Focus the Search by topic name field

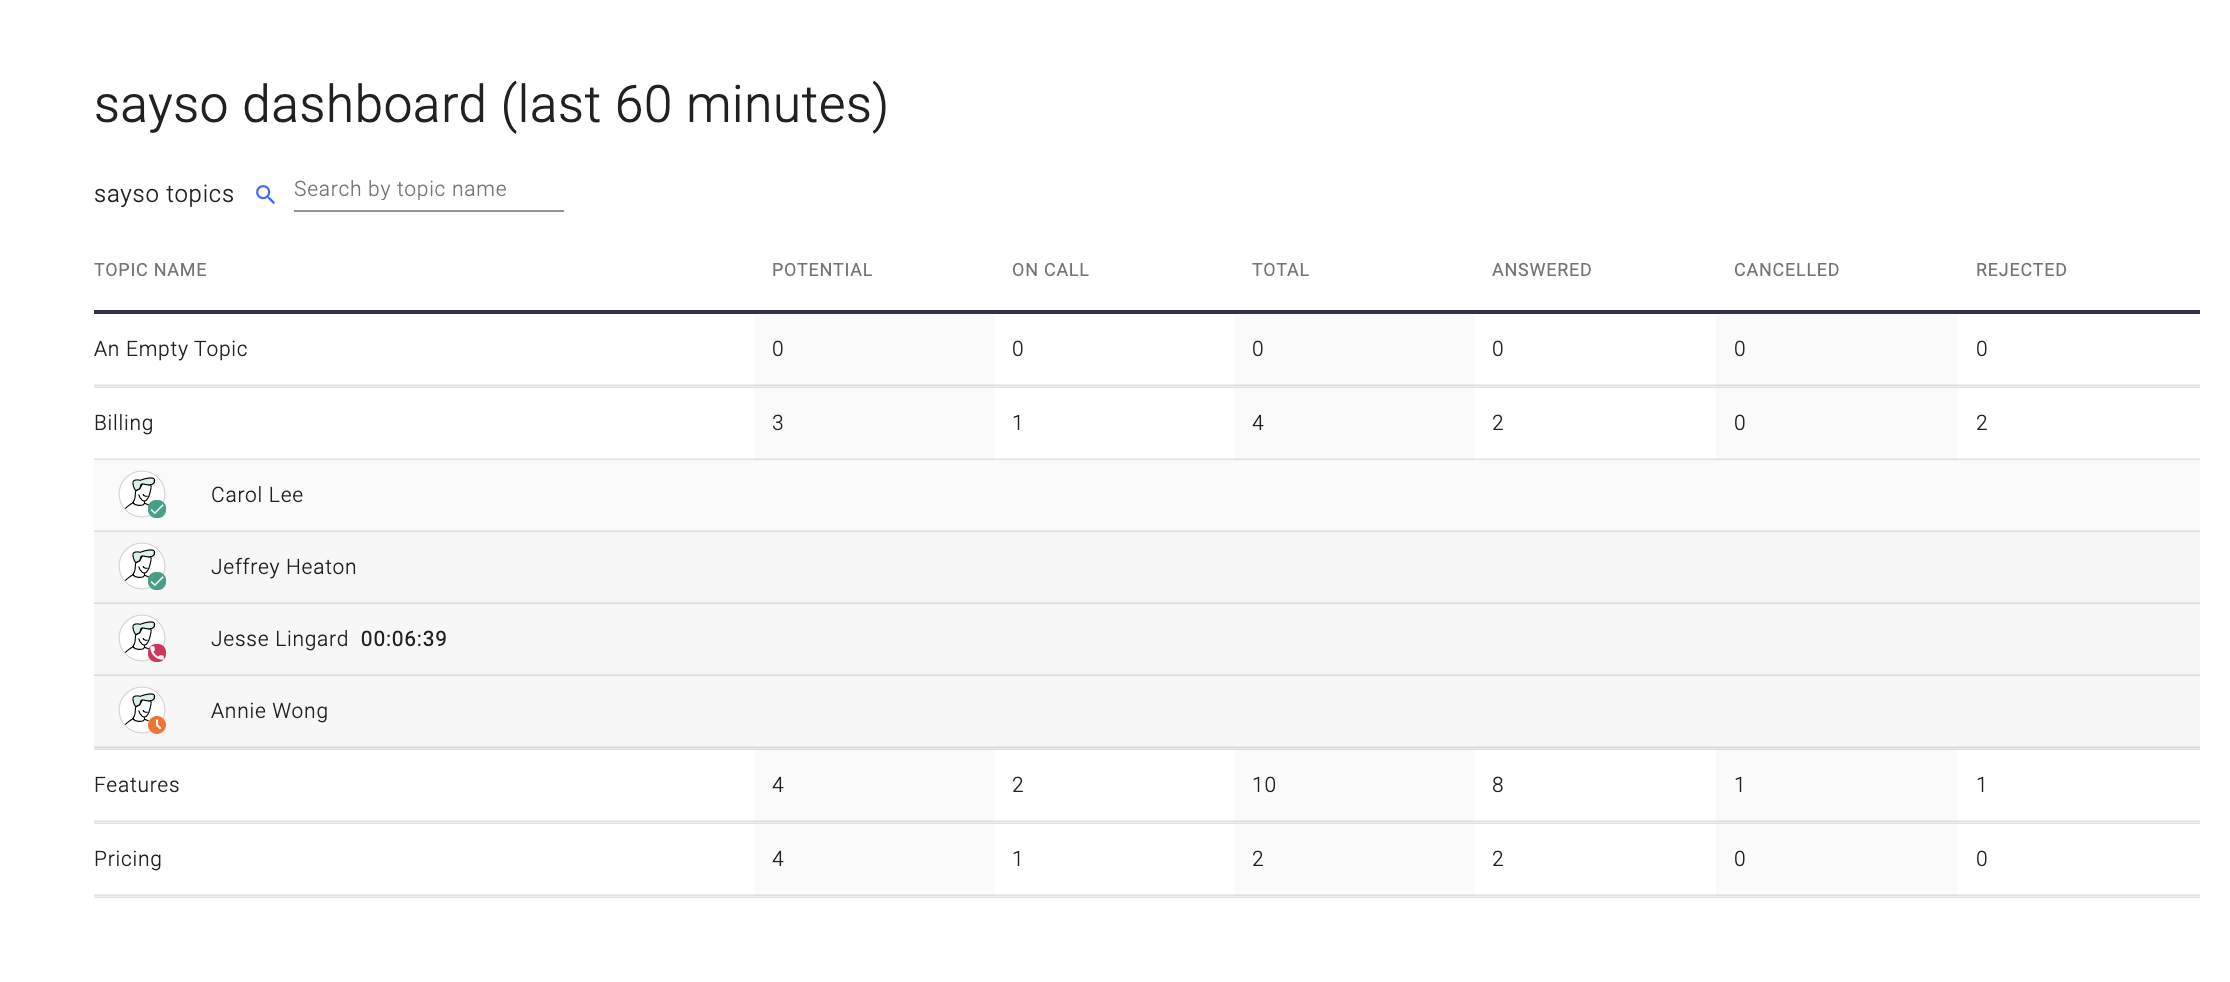428,190
